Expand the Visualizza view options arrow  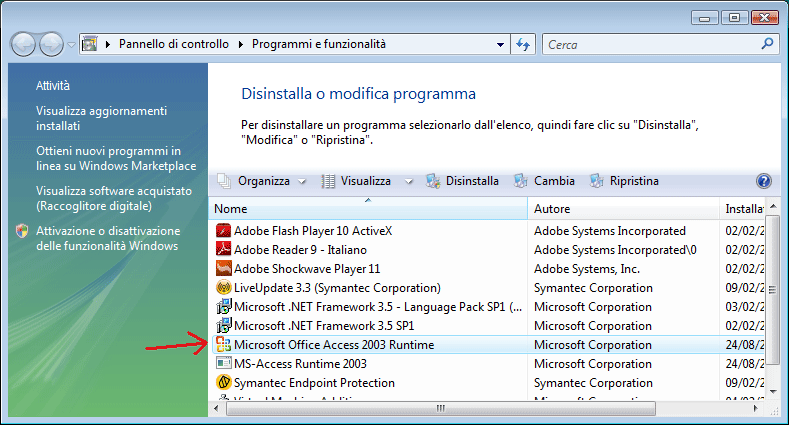tap(408, 182)
